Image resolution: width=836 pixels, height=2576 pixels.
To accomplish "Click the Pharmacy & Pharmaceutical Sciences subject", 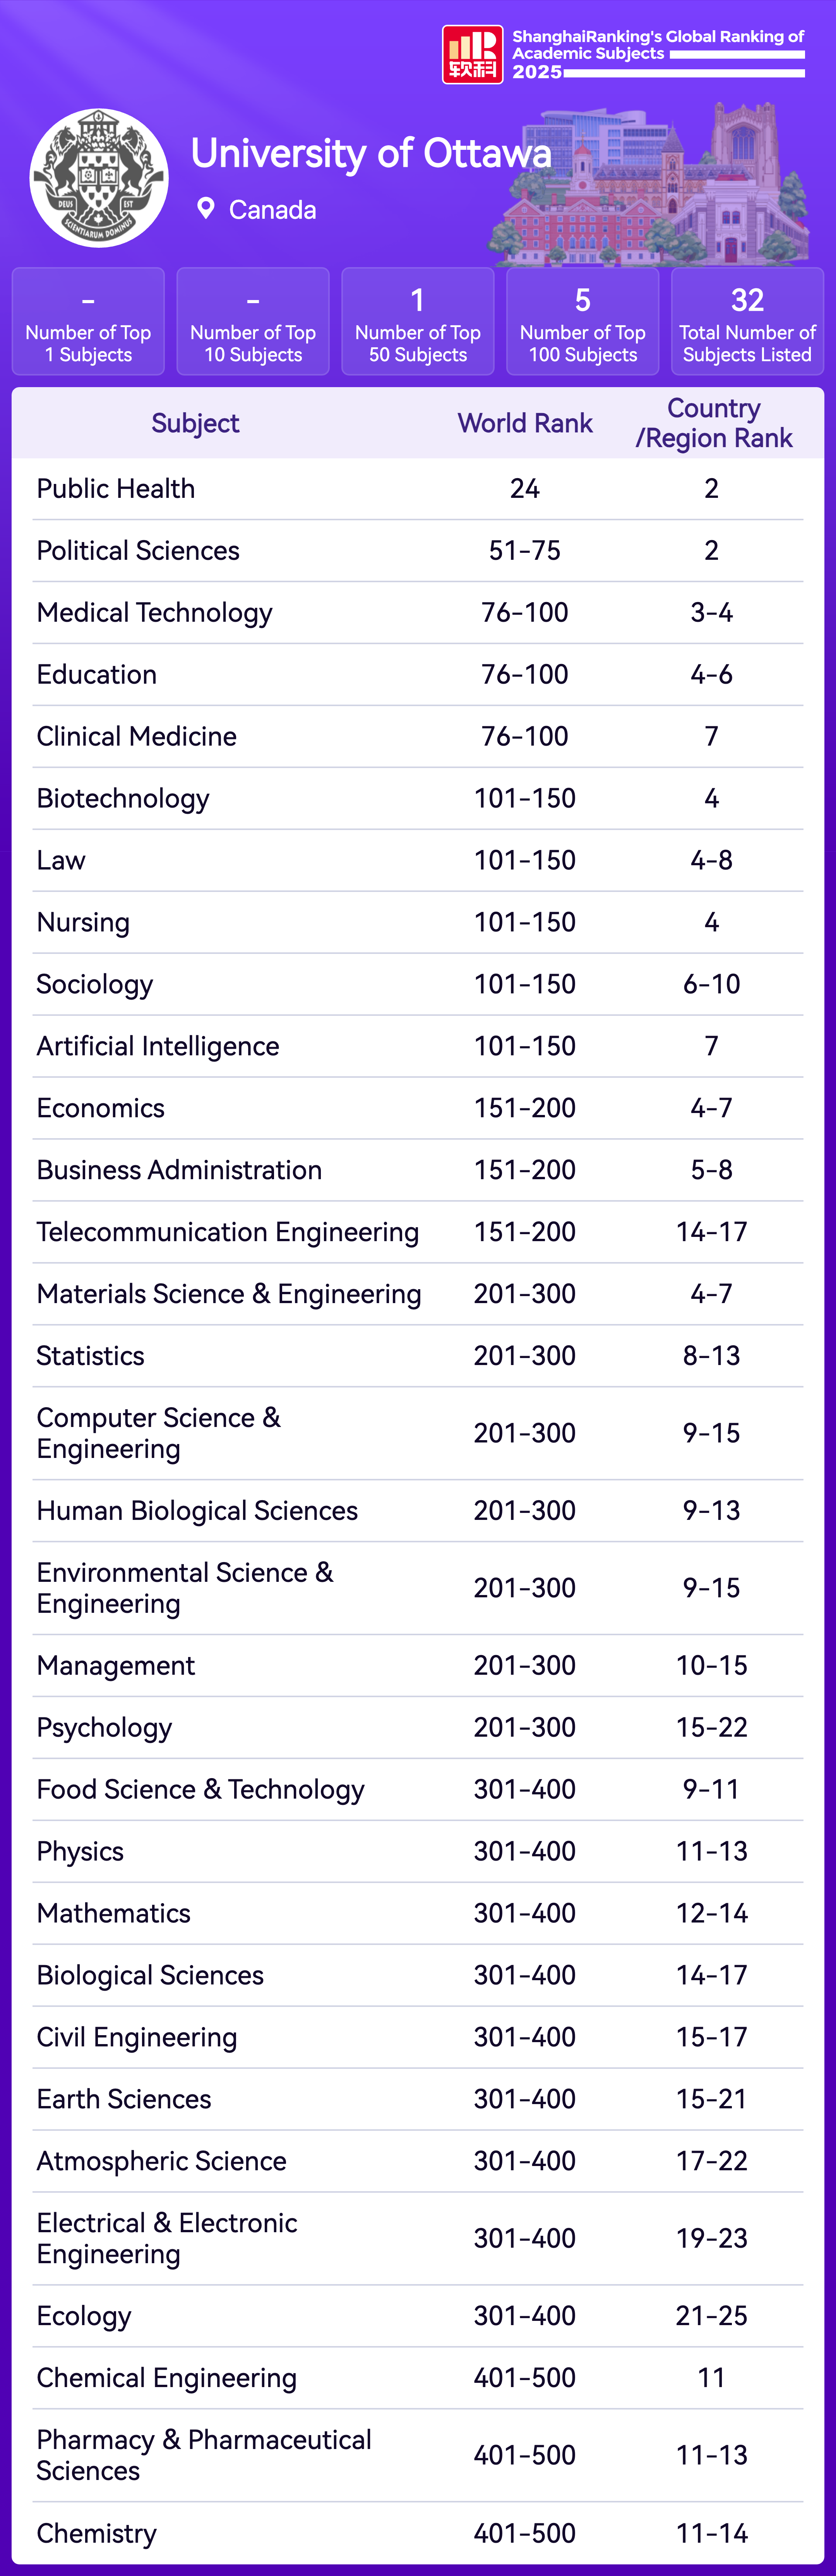I will point(204,2455).
